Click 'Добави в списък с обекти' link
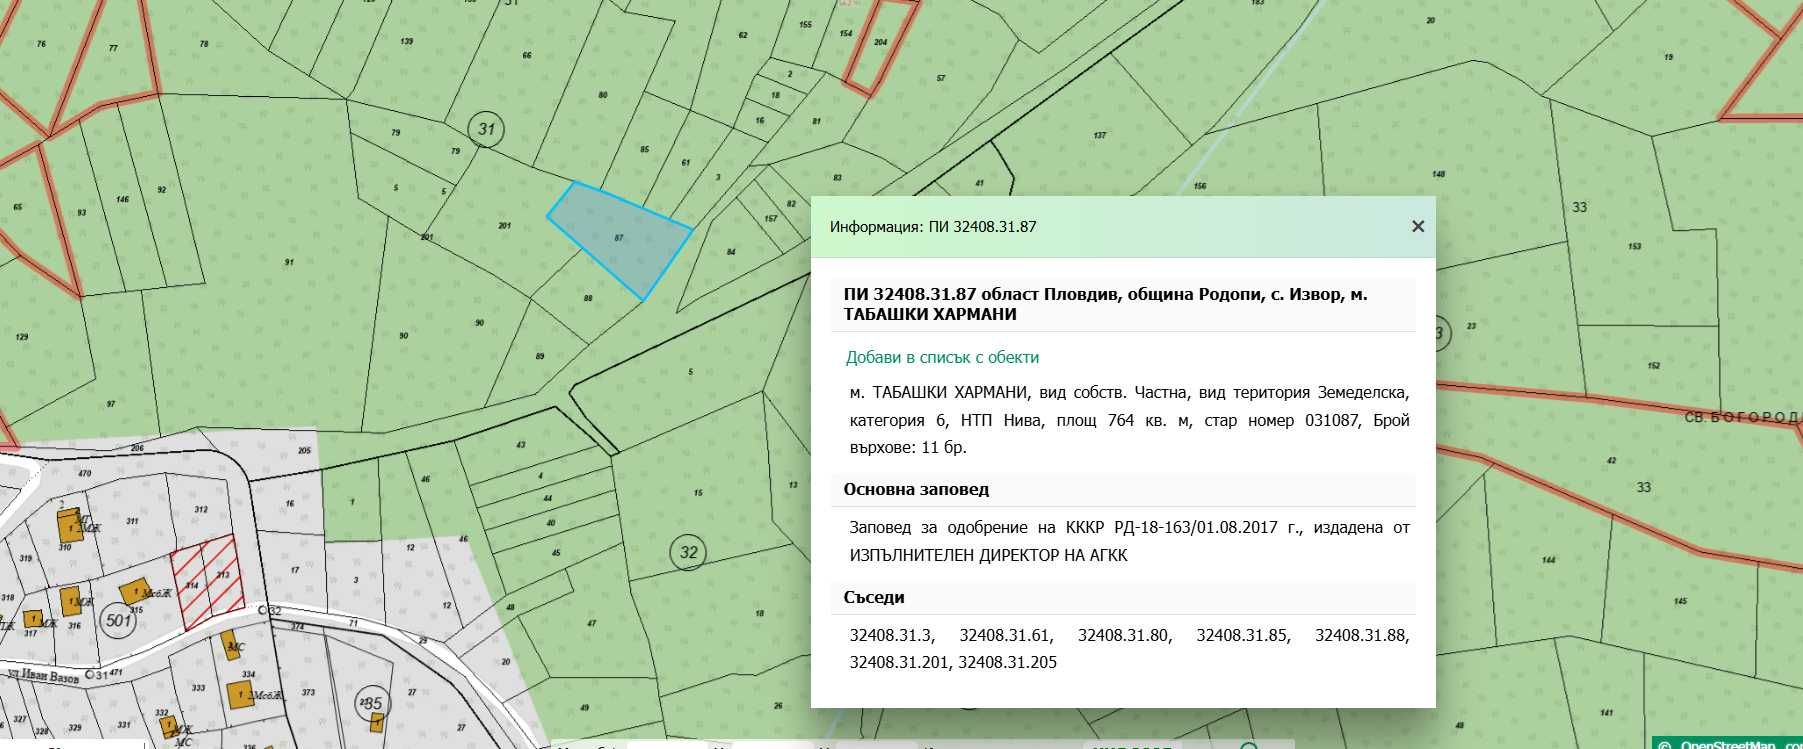This screenshot has width=1803, height=749. coord(942,357)
